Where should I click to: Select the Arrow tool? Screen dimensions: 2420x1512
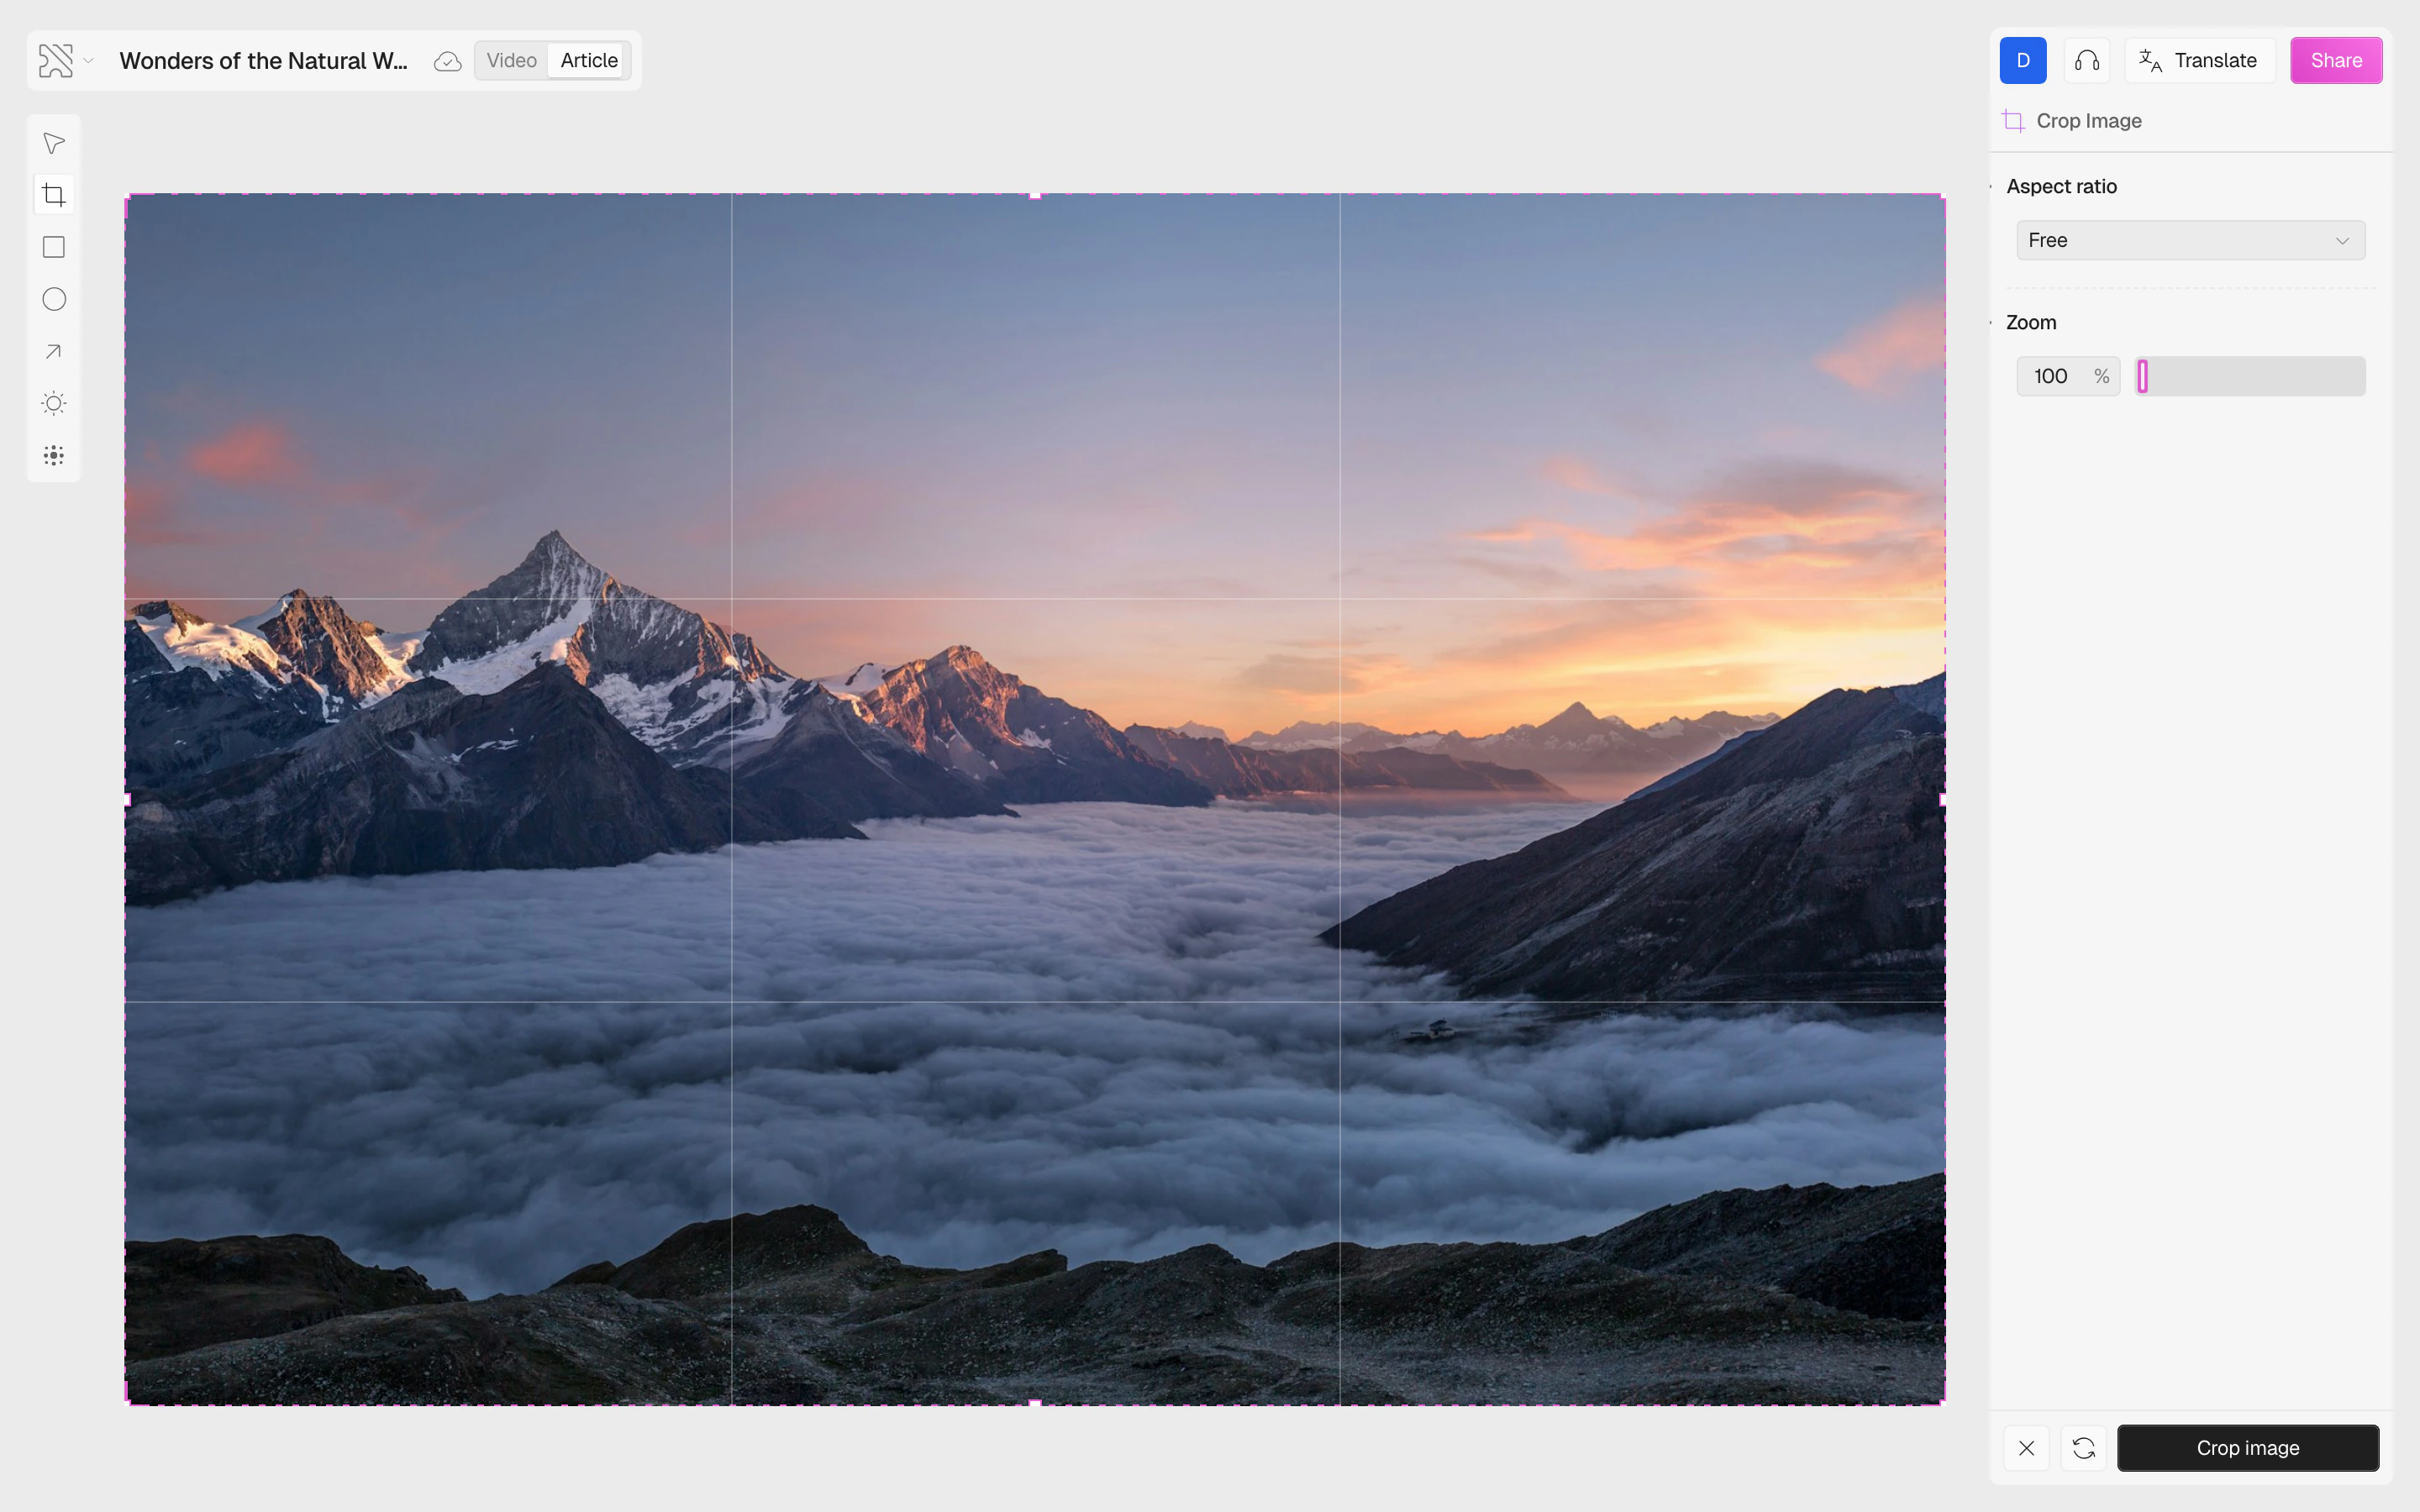(x=53, y=351)
